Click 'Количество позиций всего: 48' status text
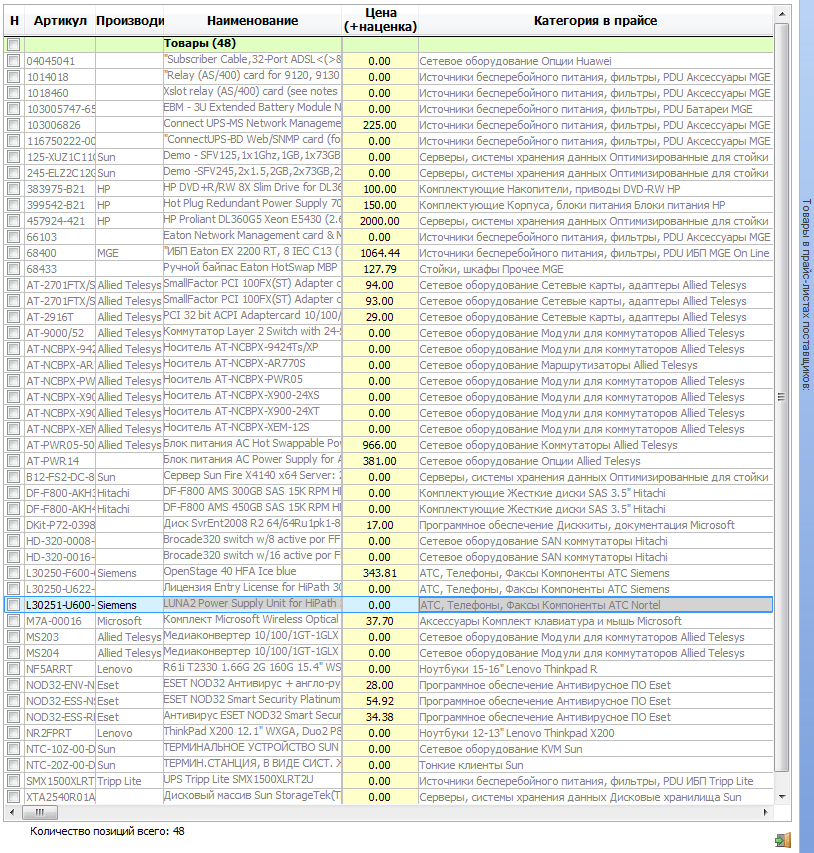The width and height of the screenshot is (814, 853). click(107, 831)
